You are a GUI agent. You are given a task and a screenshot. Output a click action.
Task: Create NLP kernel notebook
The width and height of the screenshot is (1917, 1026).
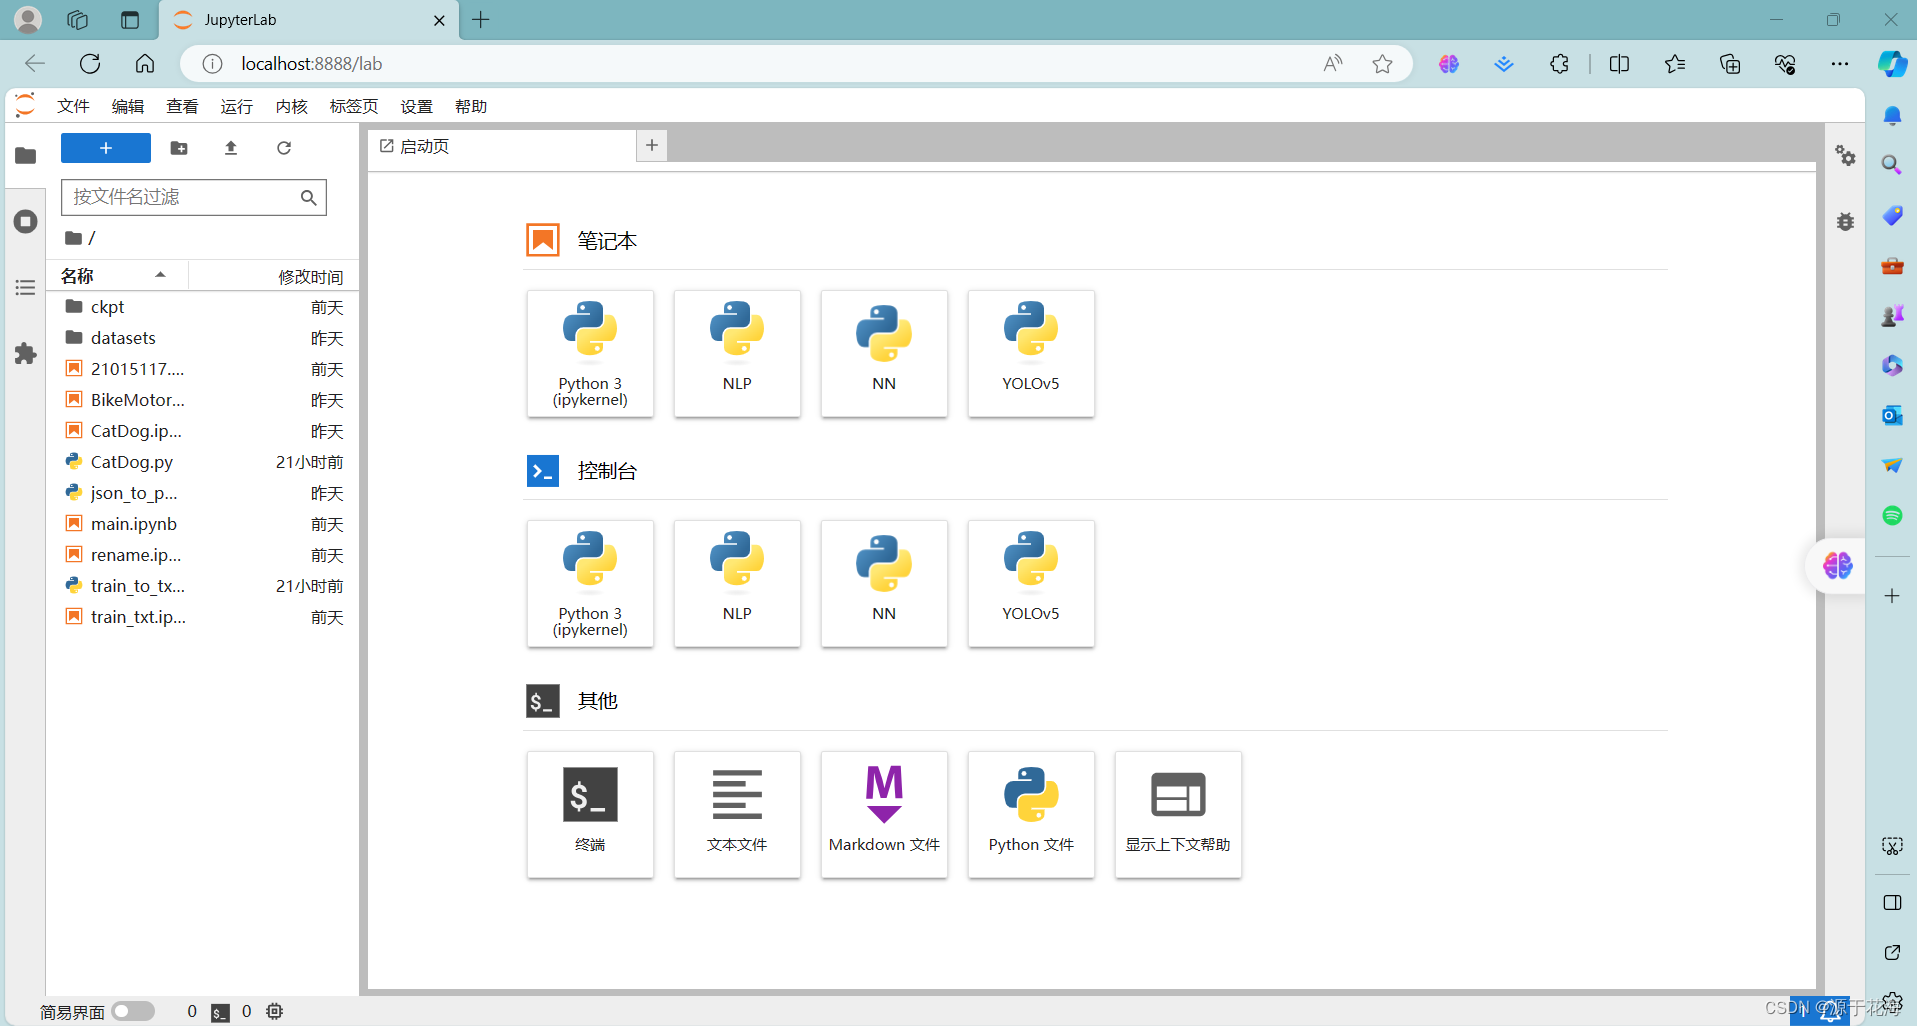tap(737, 354)
